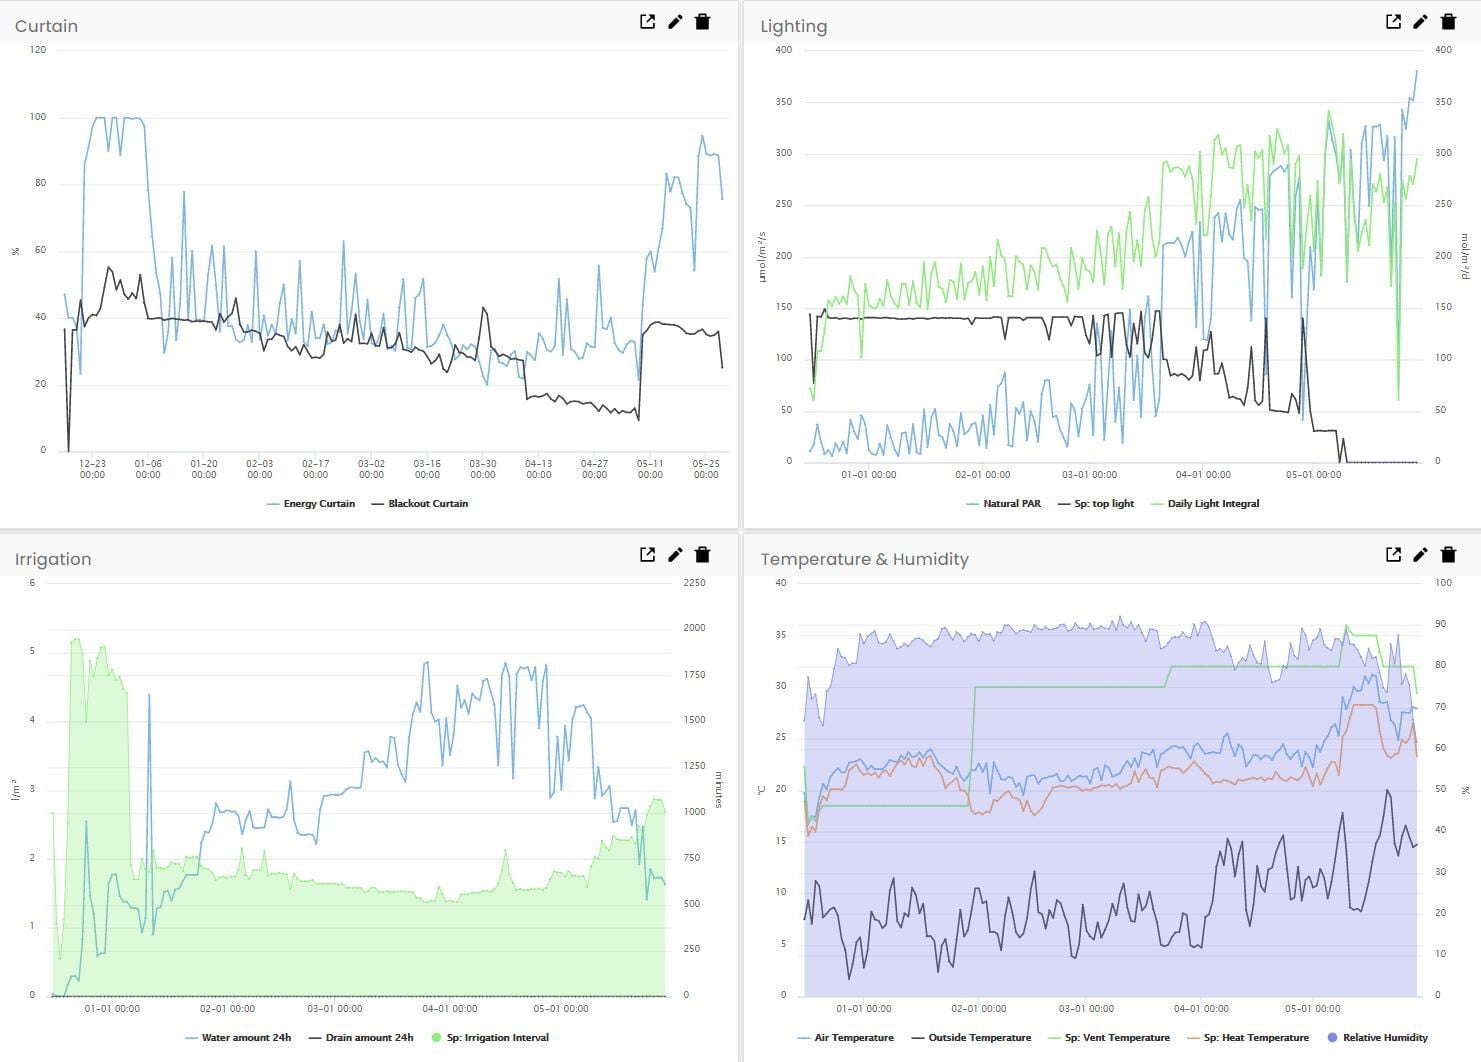
Task: Delete the Temperature & Humidity chart
Action: 1448,554
